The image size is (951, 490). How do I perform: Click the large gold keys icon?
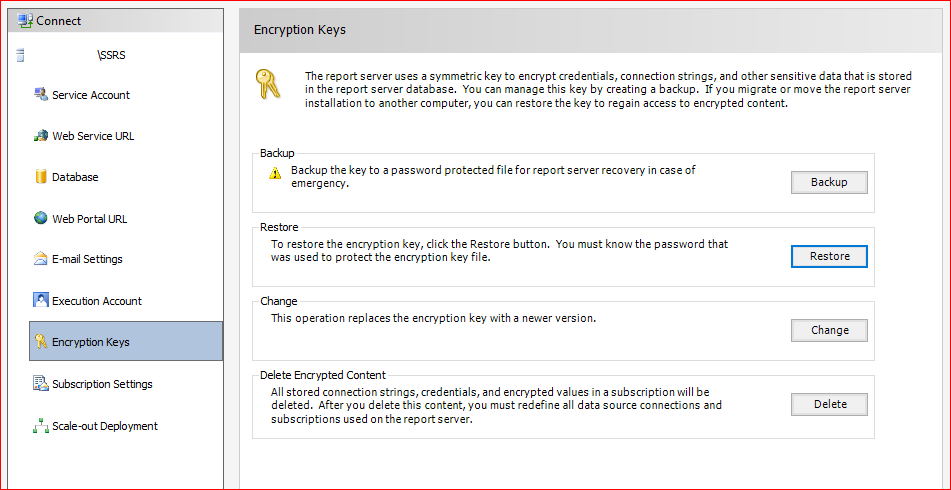pyautogui.click(x=267, y=84)
